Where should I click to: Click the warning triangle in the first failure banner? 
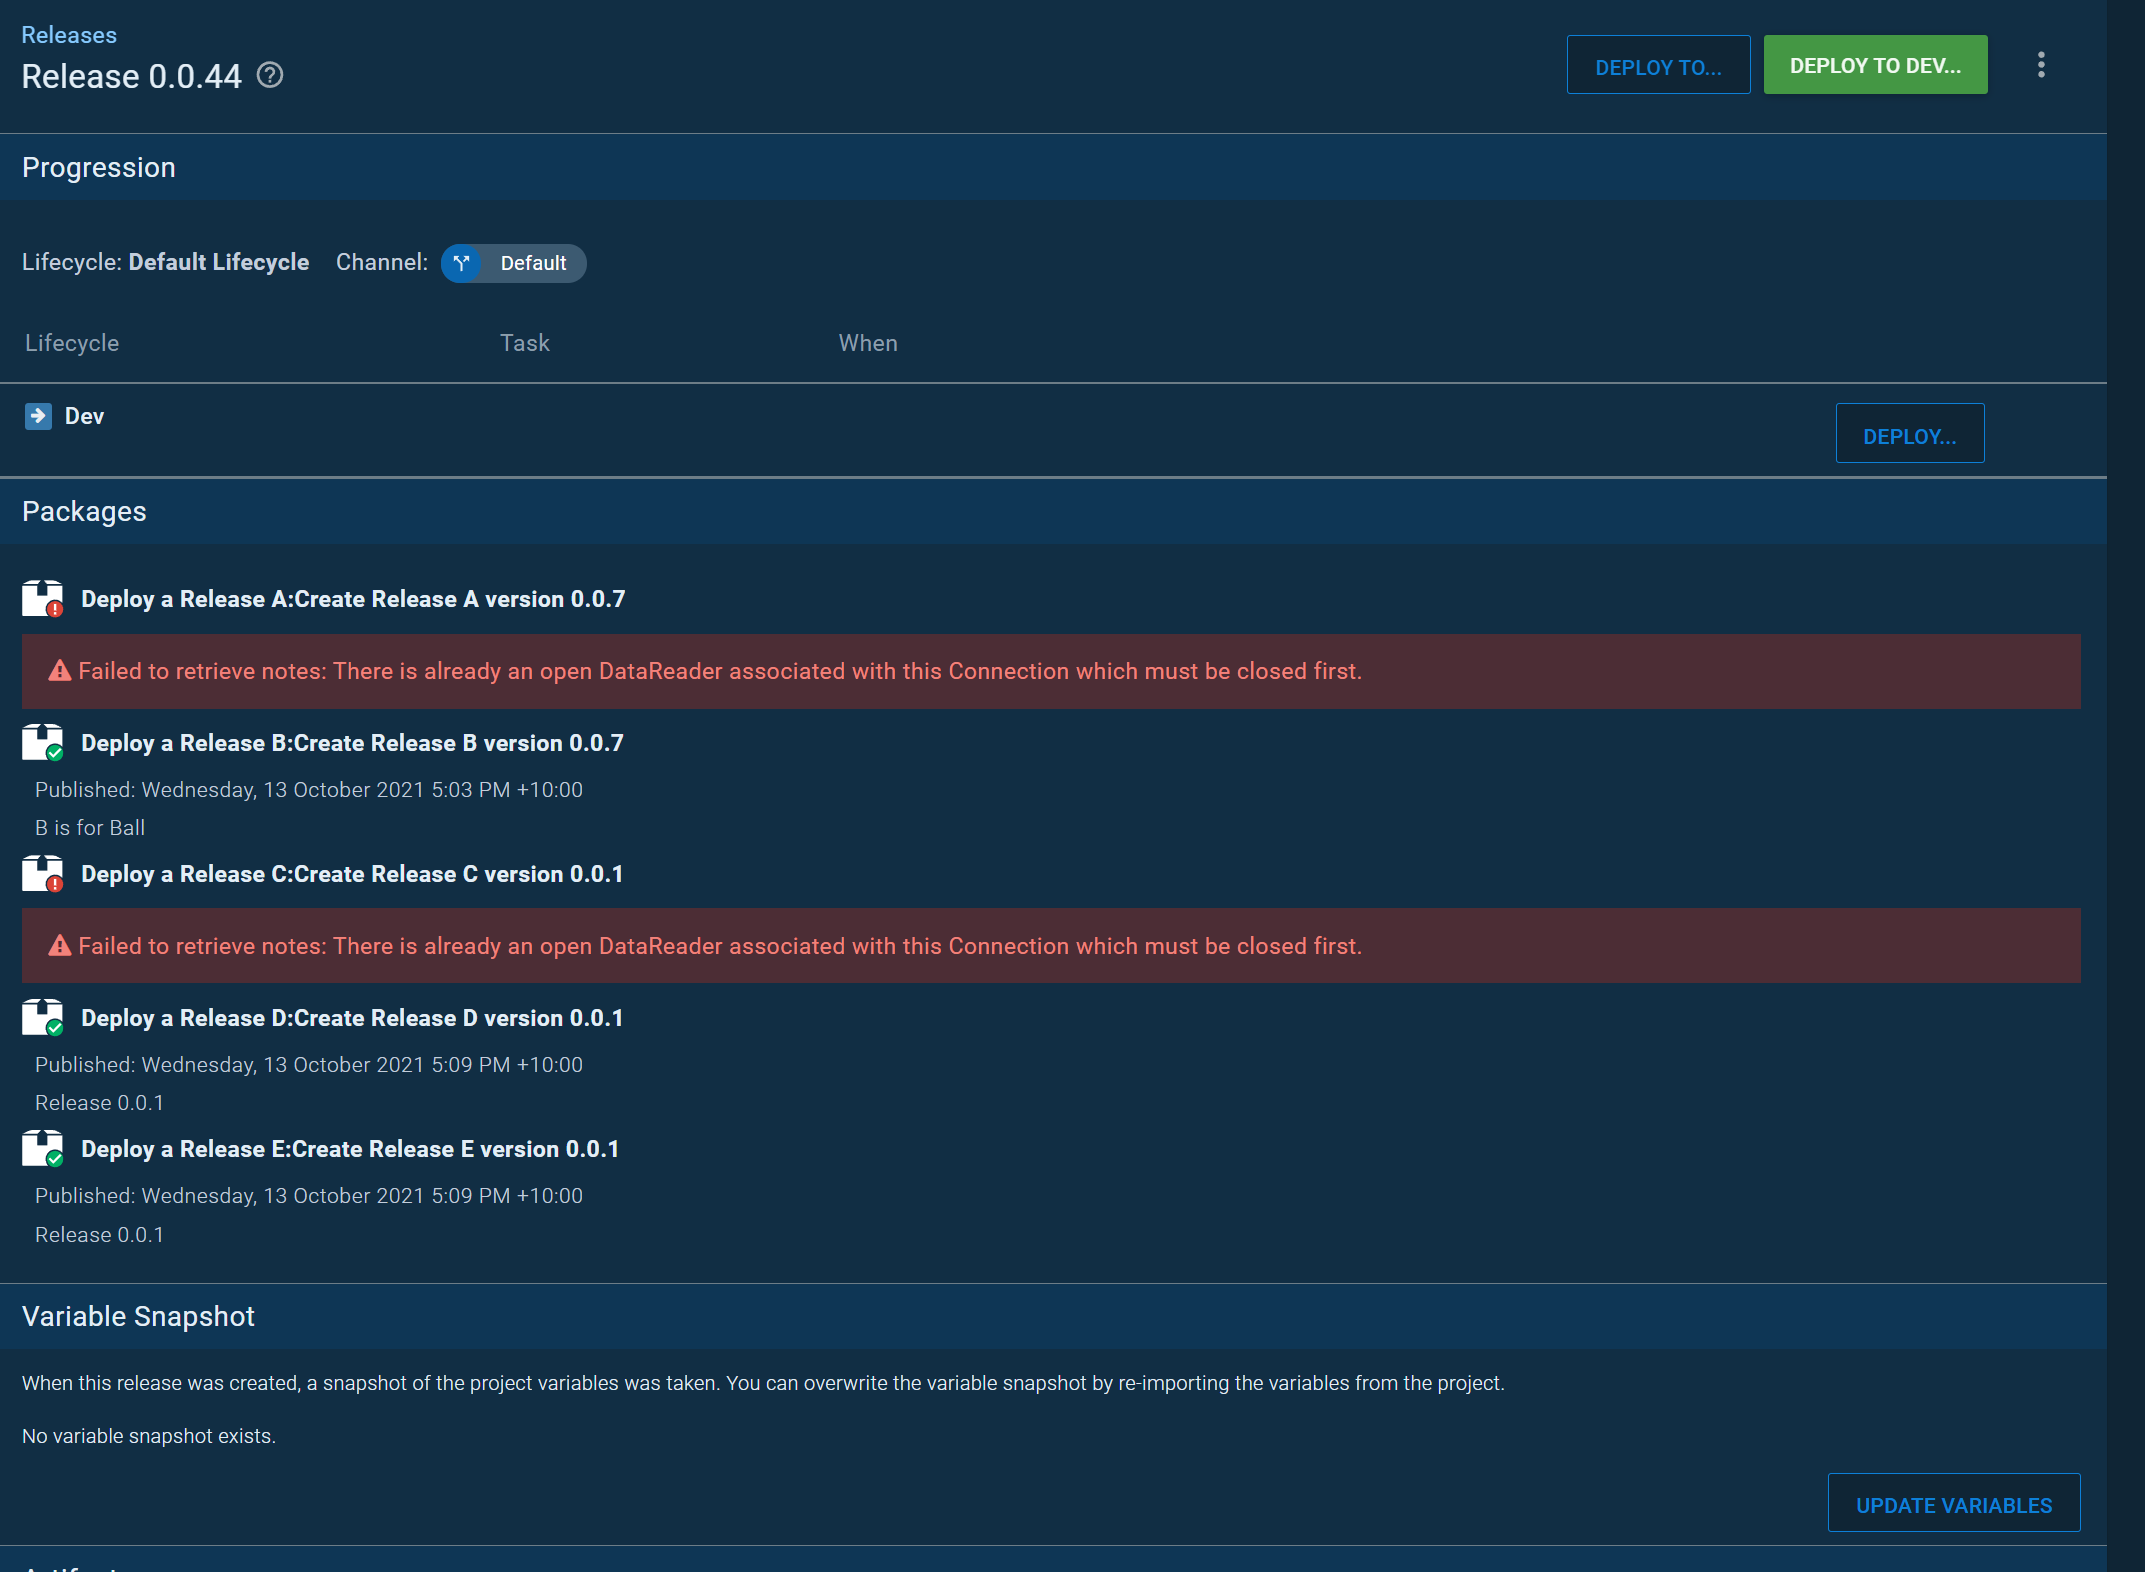tap(59, 671)
